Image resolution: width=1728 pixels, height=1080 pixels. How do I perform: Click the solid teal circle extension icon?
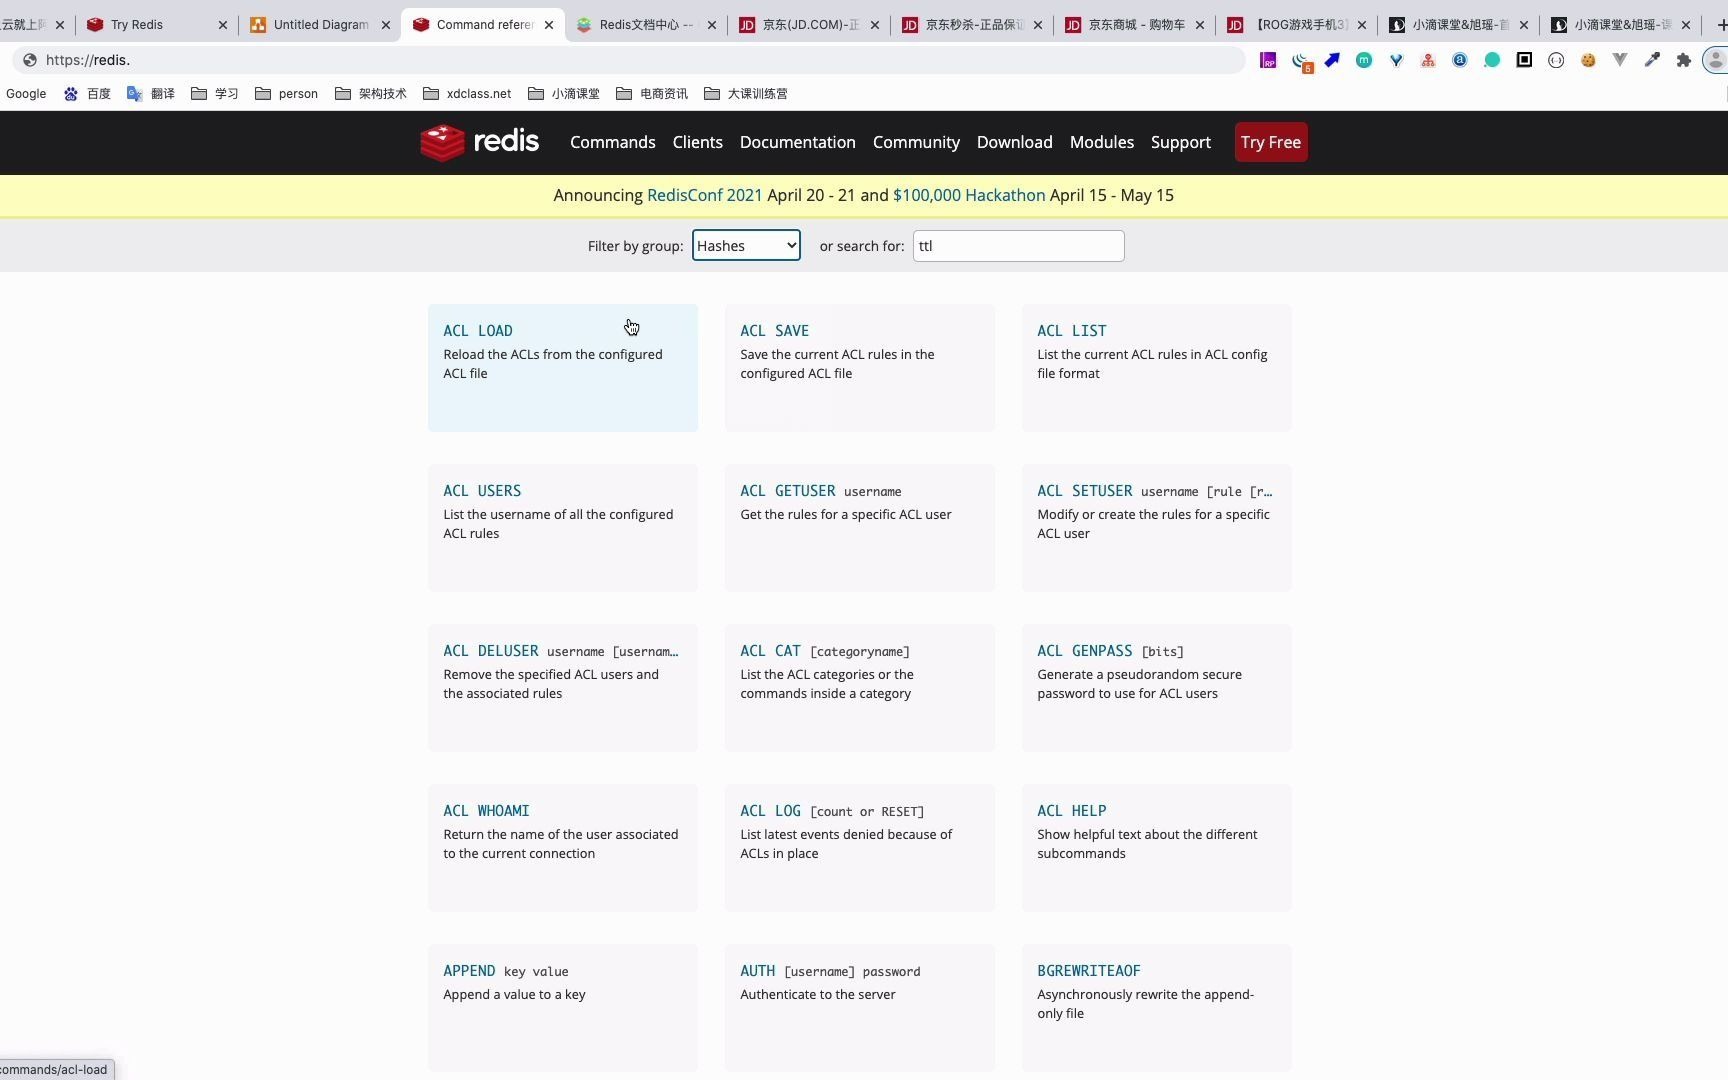click(x=1492, y=60)
